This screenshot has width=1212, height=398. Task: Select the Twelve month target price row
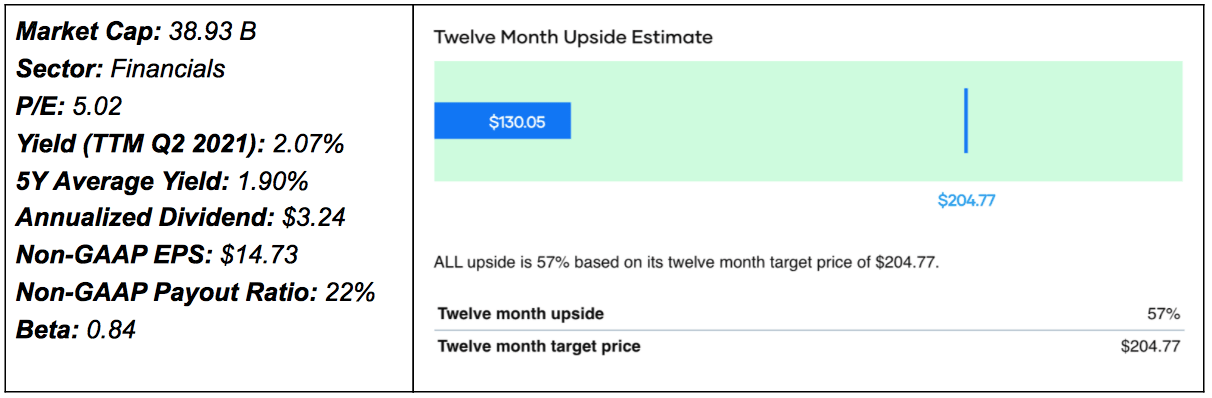click(x=809, y=347)
